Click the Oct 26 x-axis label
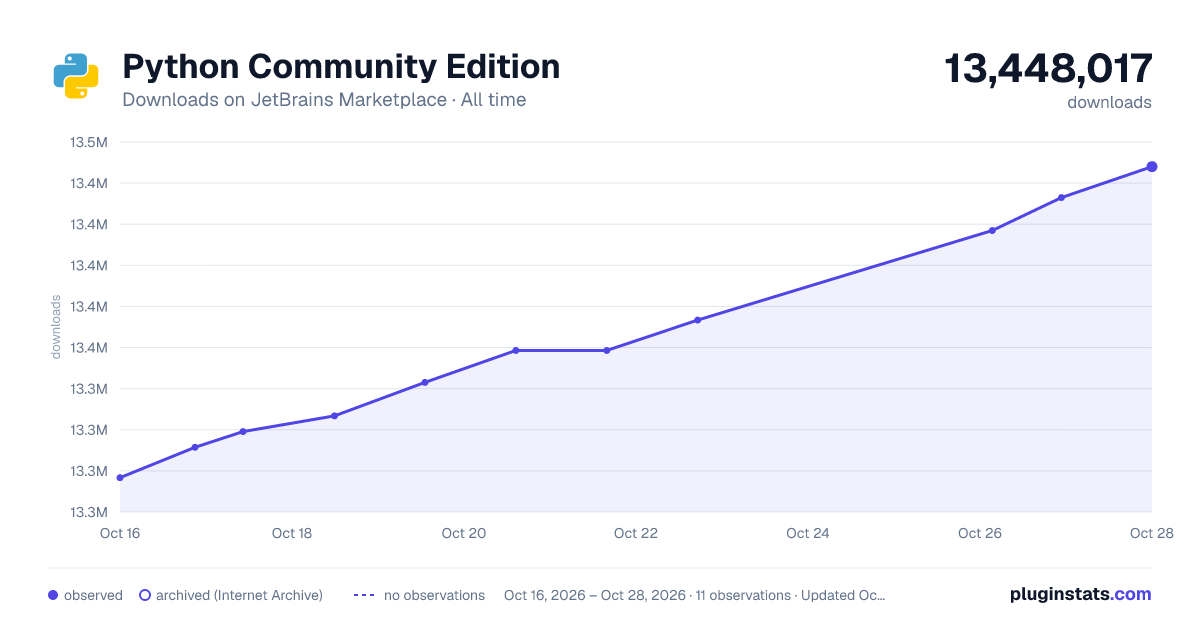Viewport: 1200px width, 630px height. coord(980,533)
